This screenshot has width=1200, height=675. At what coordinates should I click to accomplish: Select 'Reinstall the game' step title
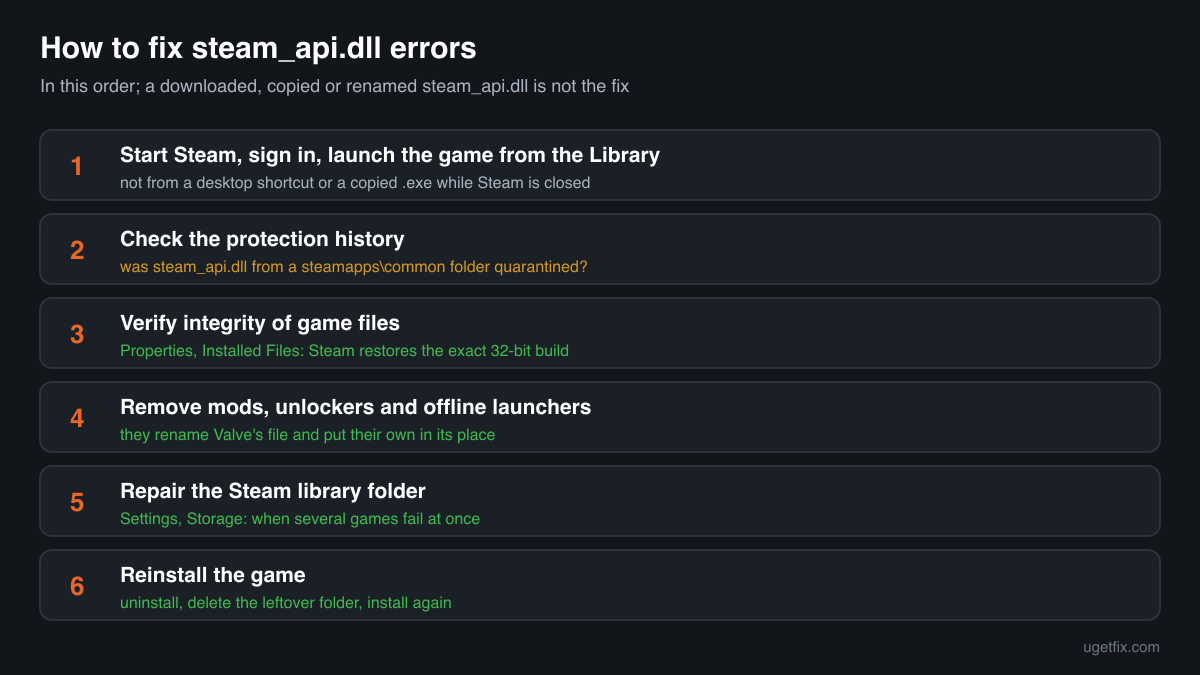213,575
